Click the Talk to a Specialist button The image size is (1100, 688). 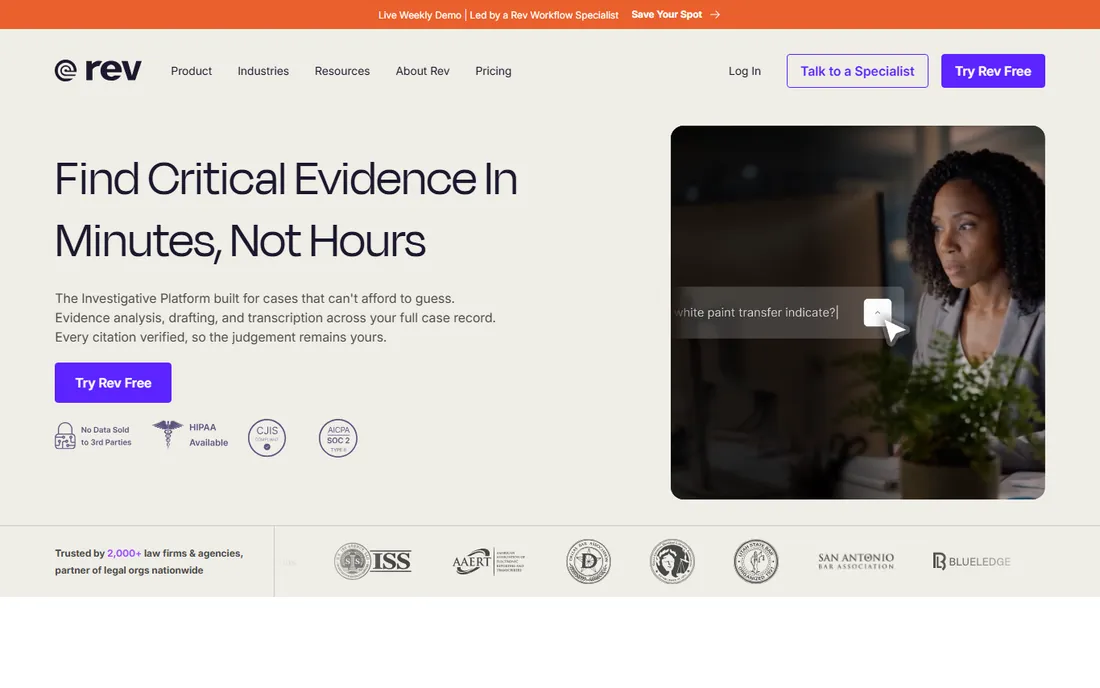(x=857, y=71)
